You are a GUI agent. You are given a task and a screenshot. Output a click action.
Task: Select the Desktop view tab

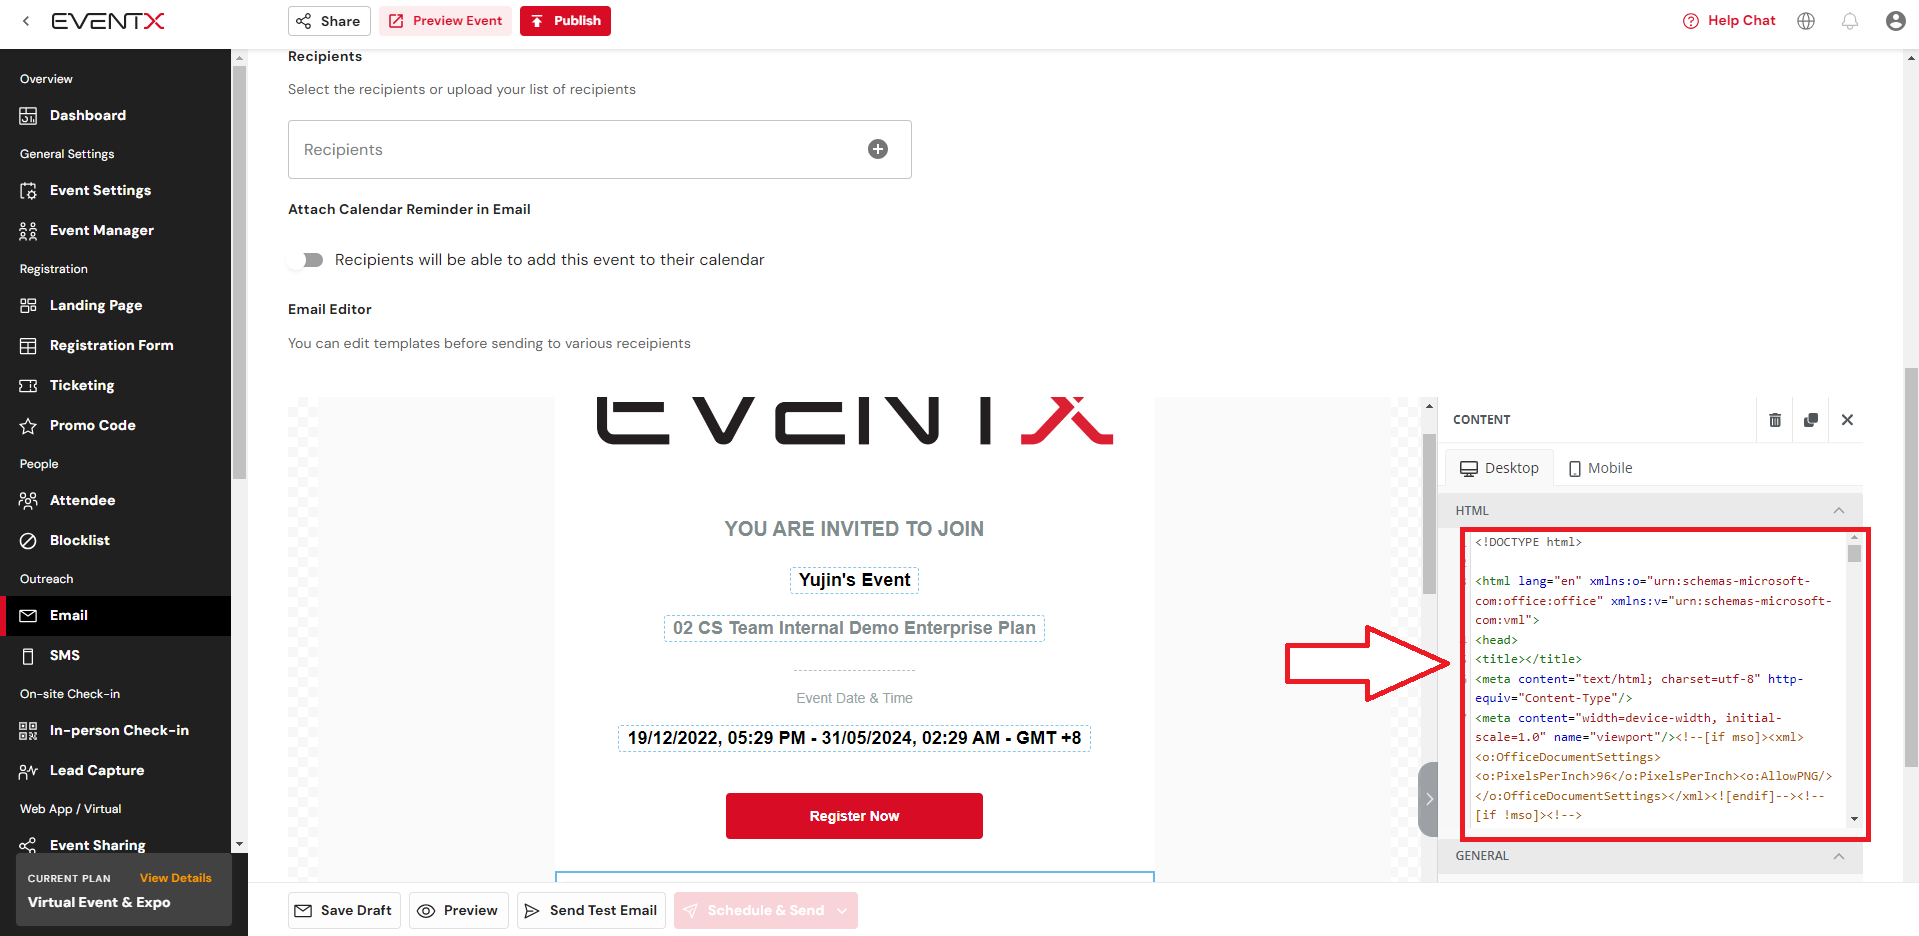point(1499,468)
